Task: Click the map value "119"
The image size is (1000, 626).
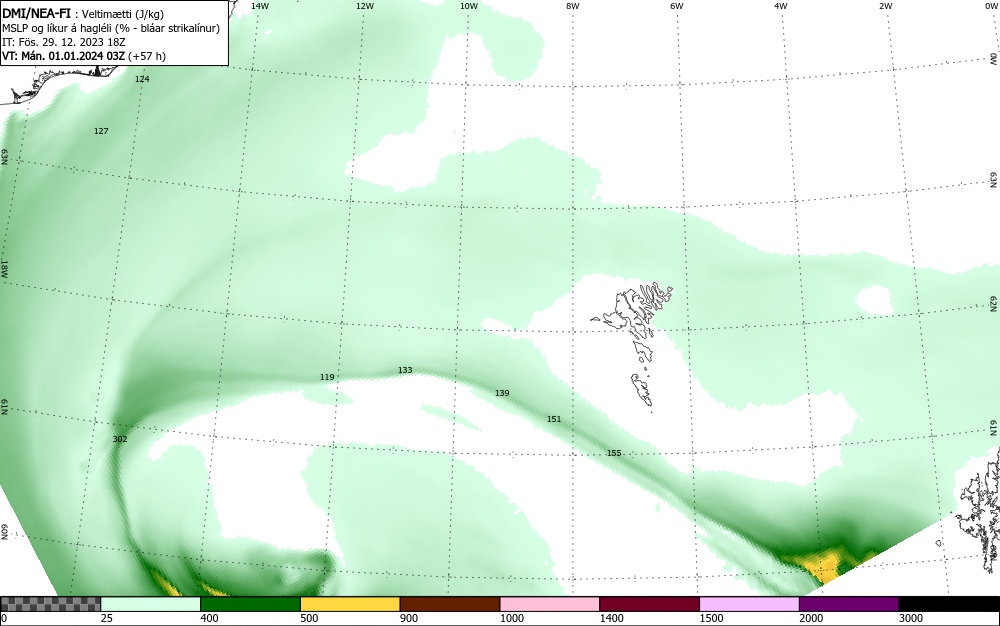Action: click(x=327, y=377)
